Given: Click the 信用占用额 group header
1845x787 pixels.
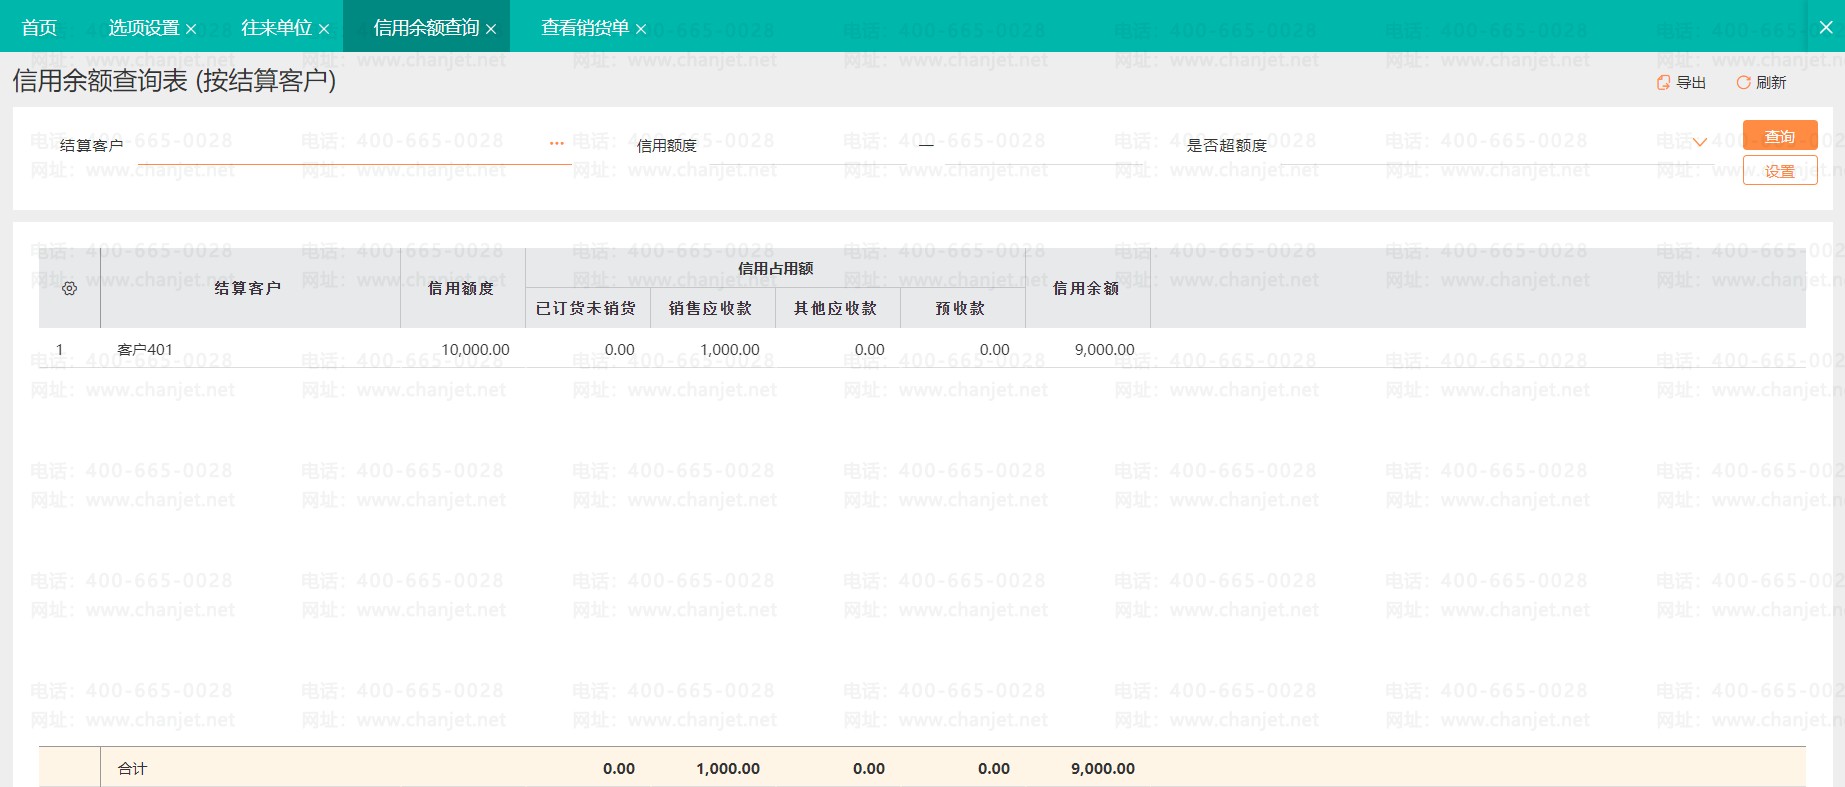Looking at the screenshot, I should [775, 268].
